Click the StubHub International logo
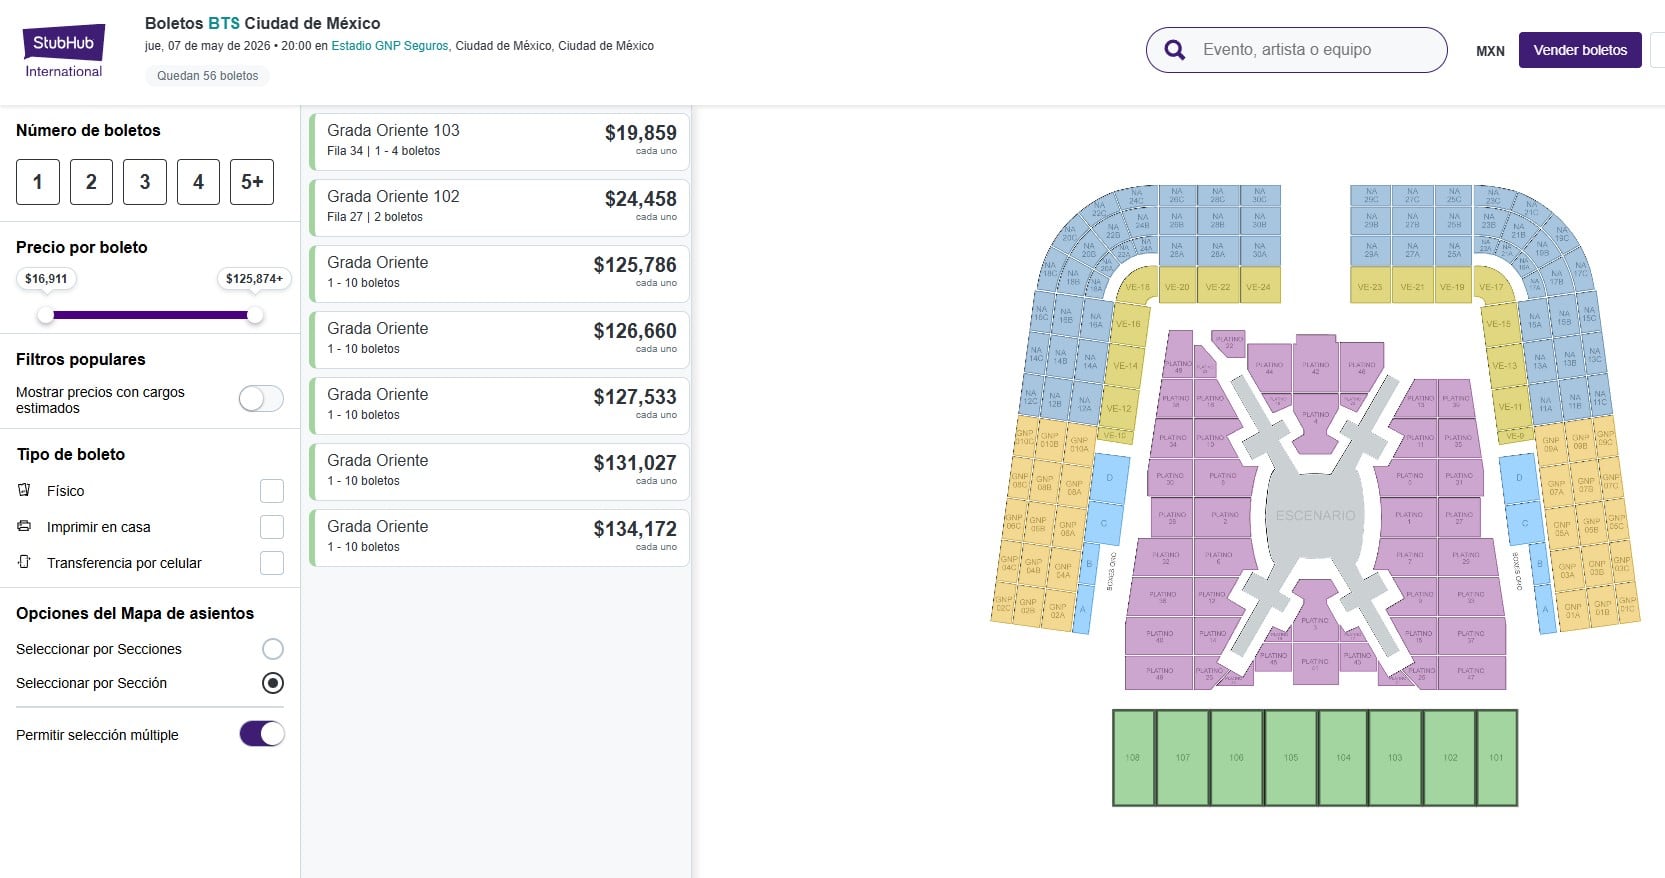Viewport: 1665px width, 878px height. click(62, 42)
